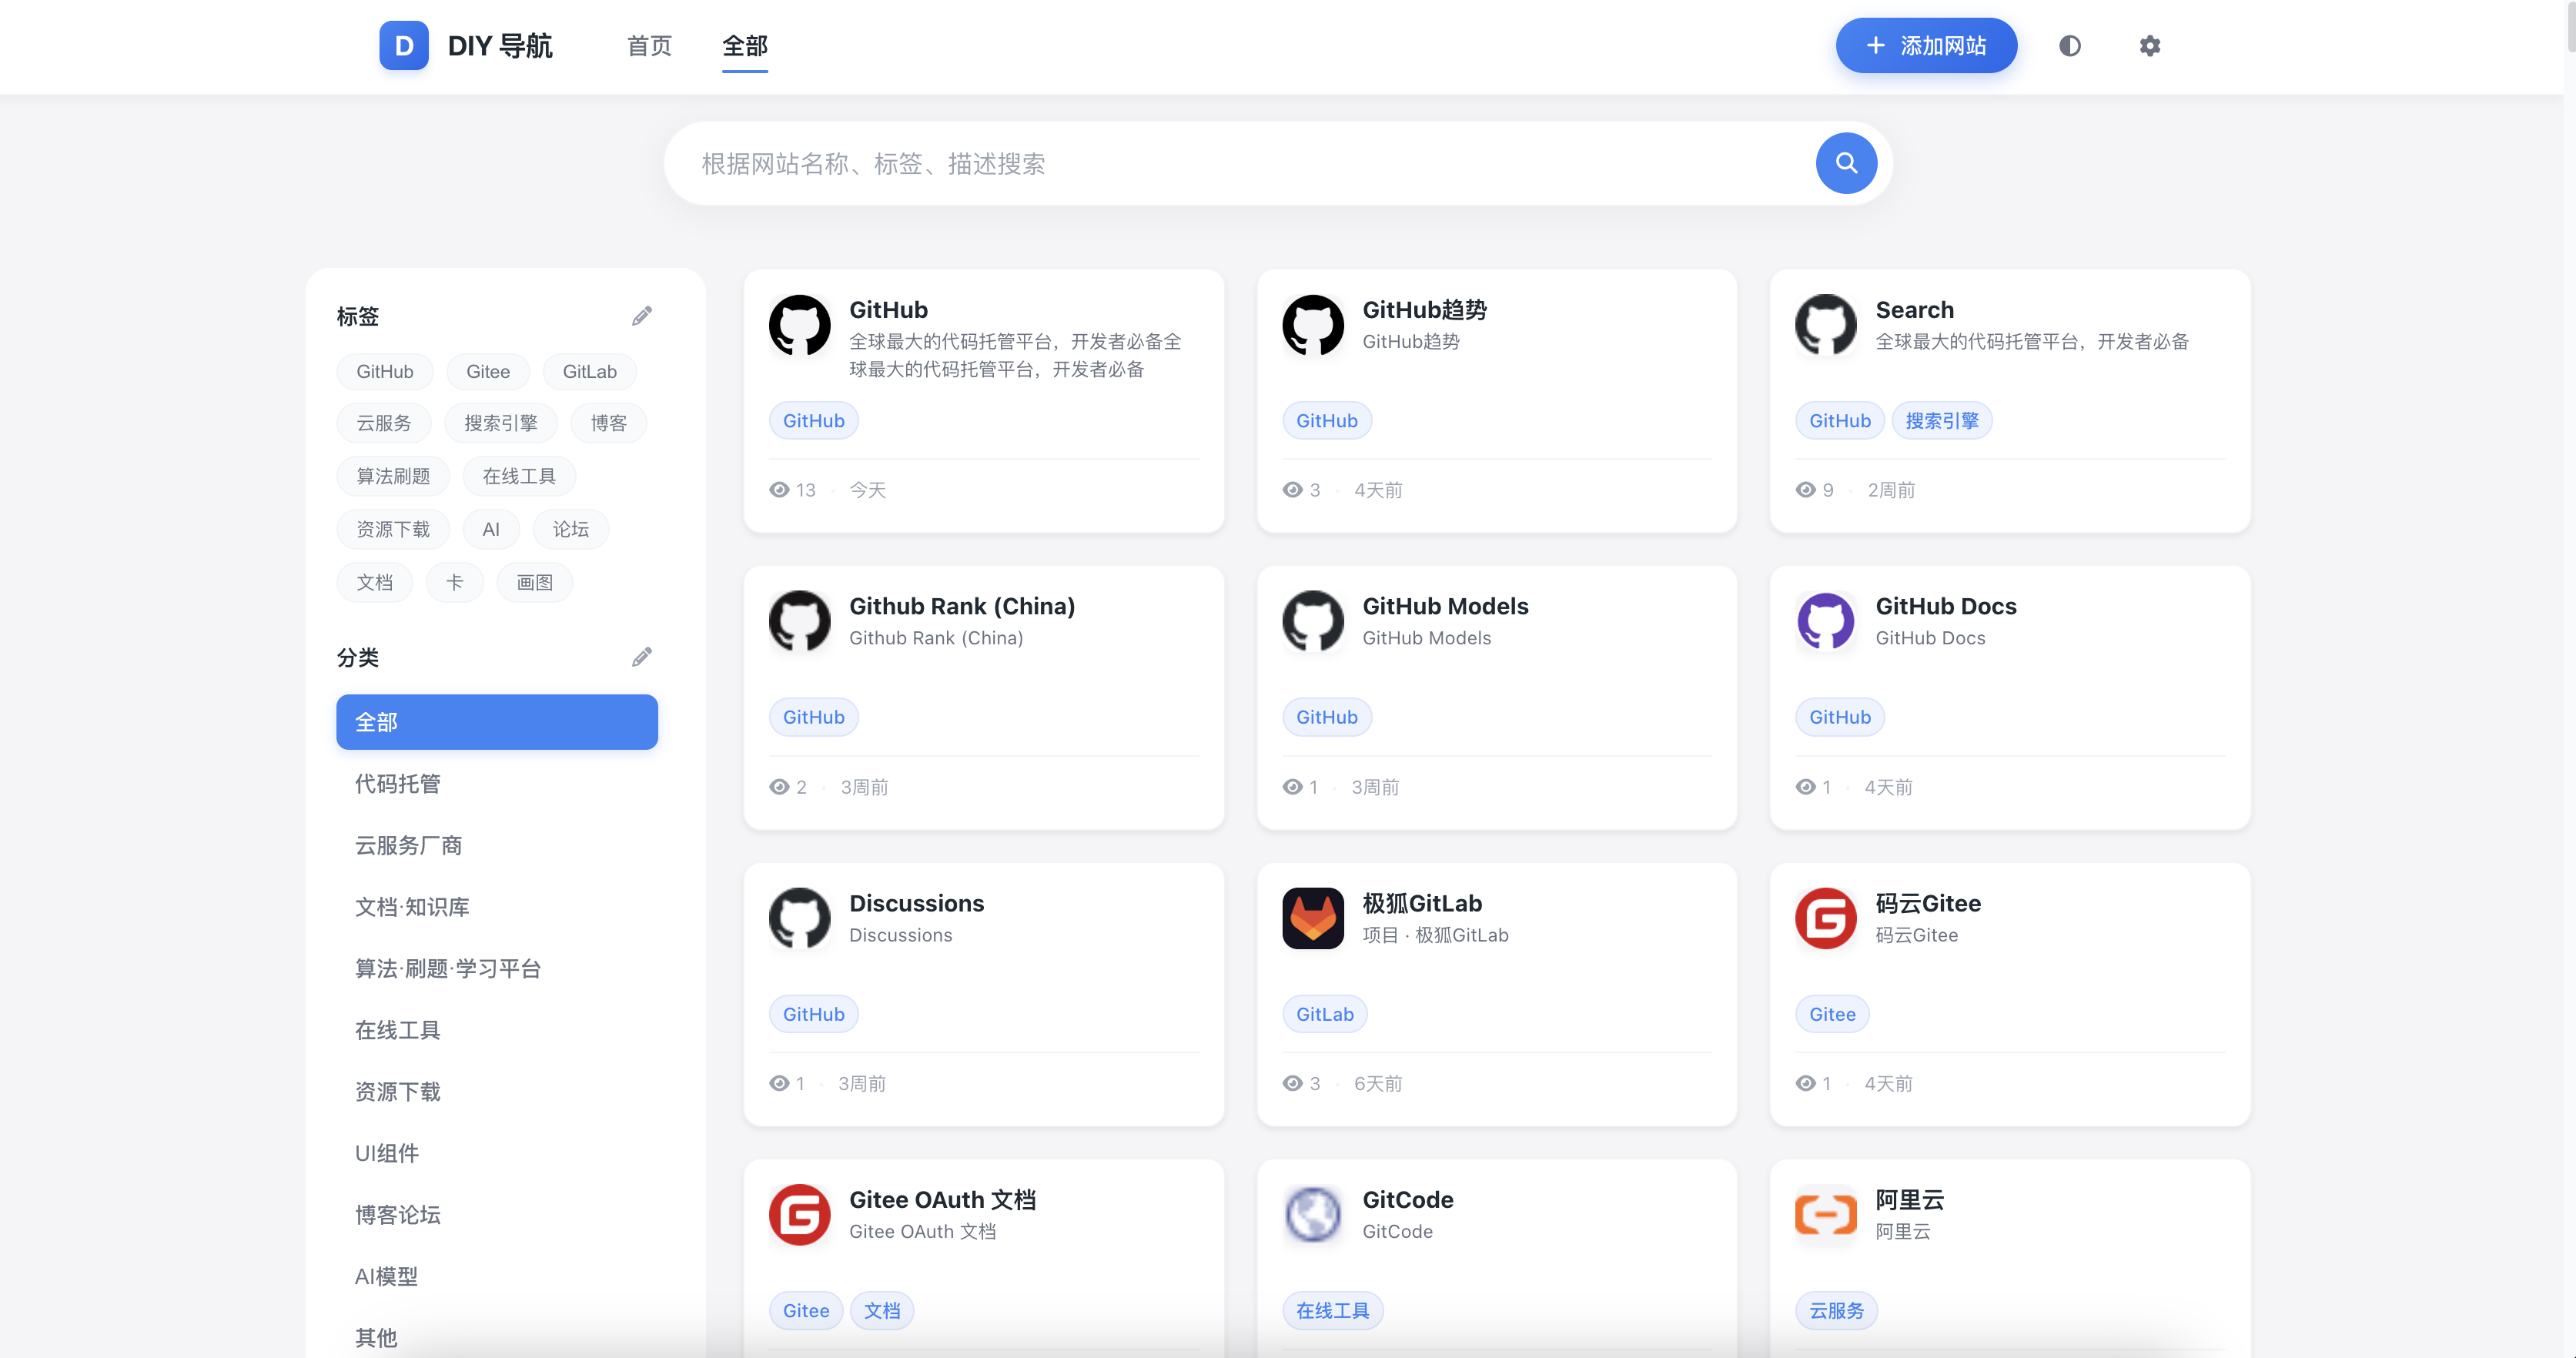Switch to the 全部 navigation tab
2576x1358 pixels.
pos(744,46)
